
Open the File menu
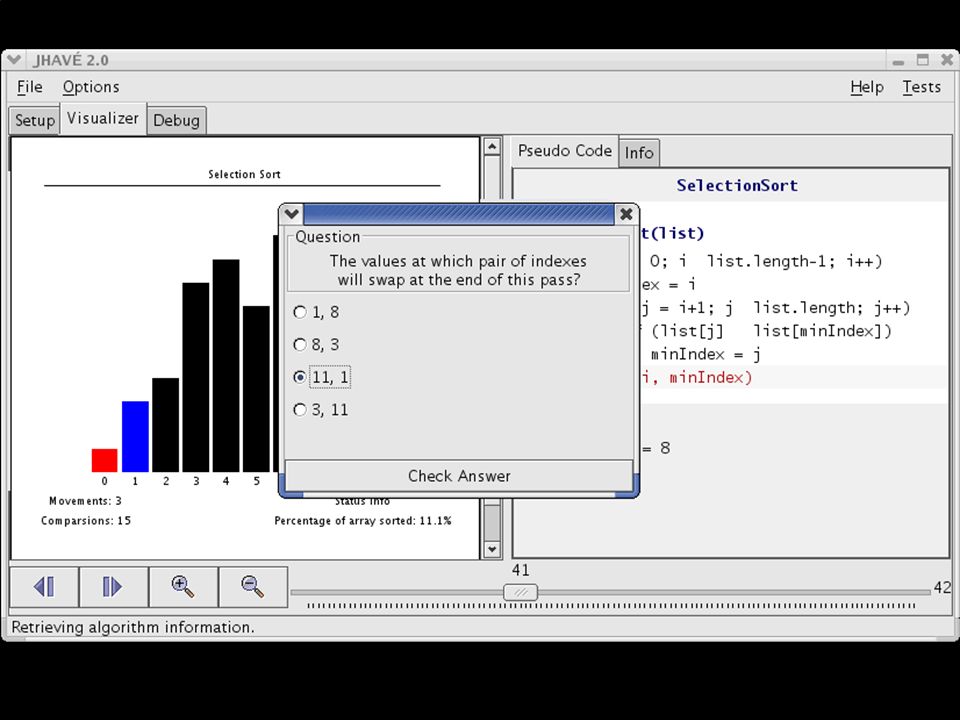(29, 87)
